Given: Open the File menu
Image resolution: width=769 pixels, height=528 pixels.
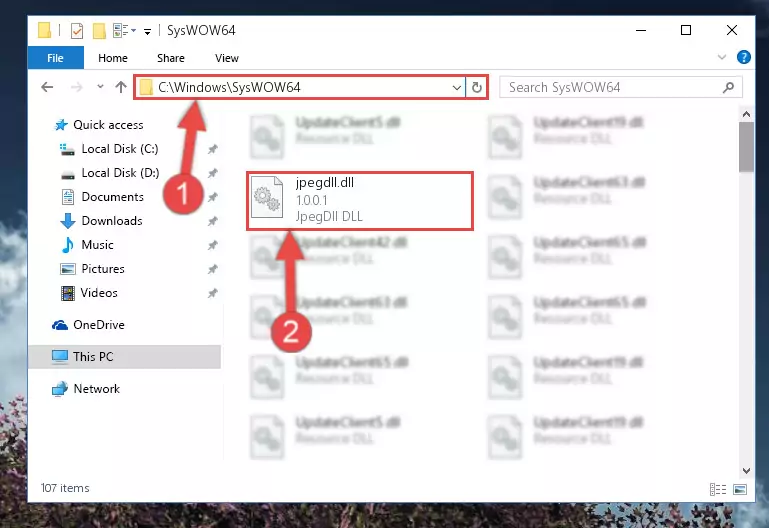Looking at the screenshot, I should [55, 58].
